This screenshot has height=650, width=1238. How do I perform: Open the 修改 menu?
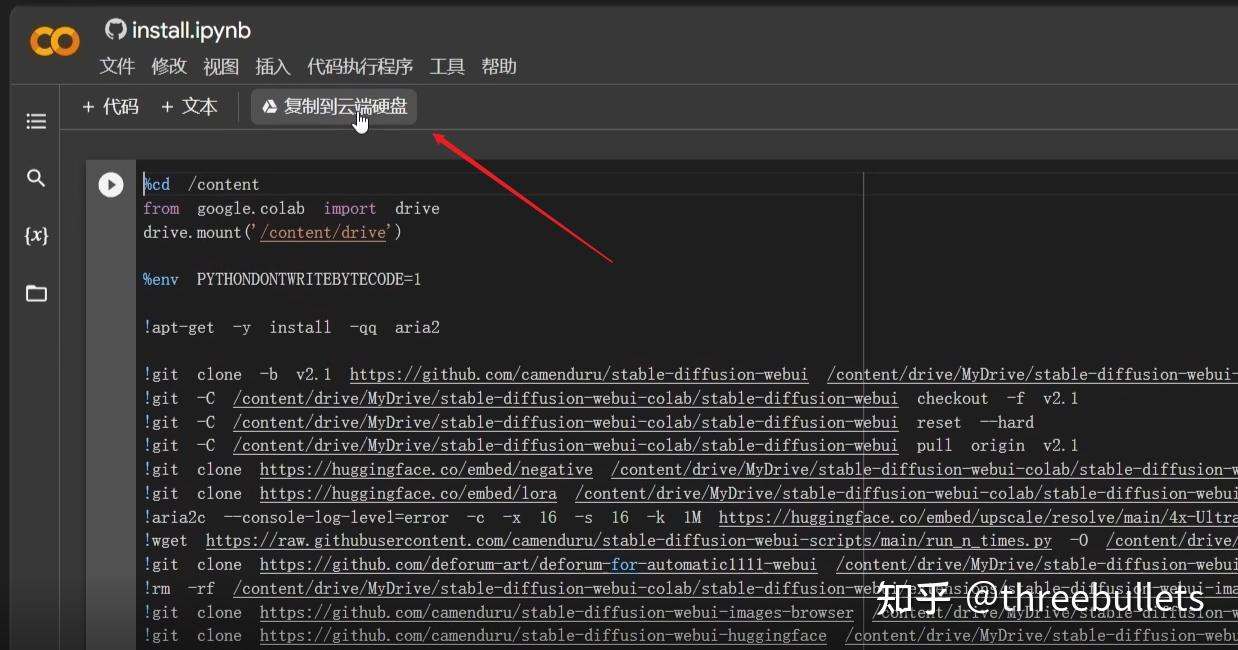point(169,66)
